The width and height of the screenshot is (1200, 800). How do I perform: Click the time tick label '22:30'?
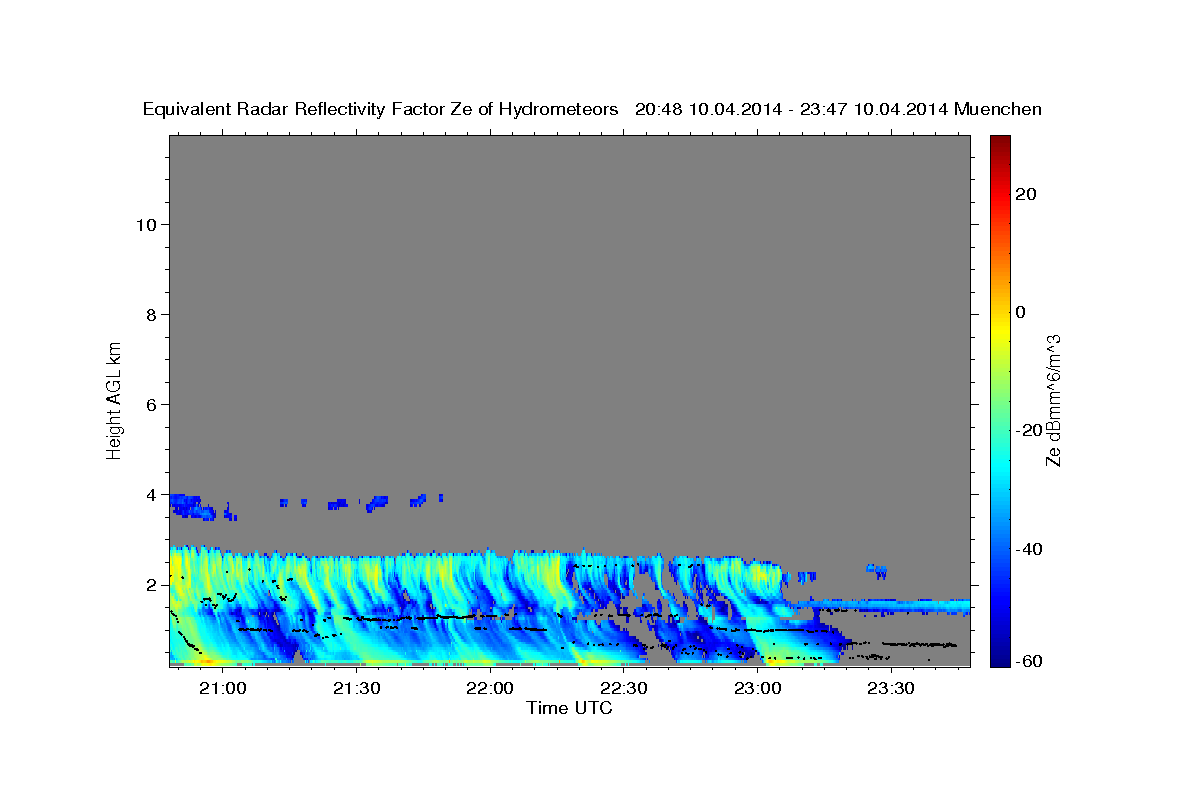tap(624, 689)
